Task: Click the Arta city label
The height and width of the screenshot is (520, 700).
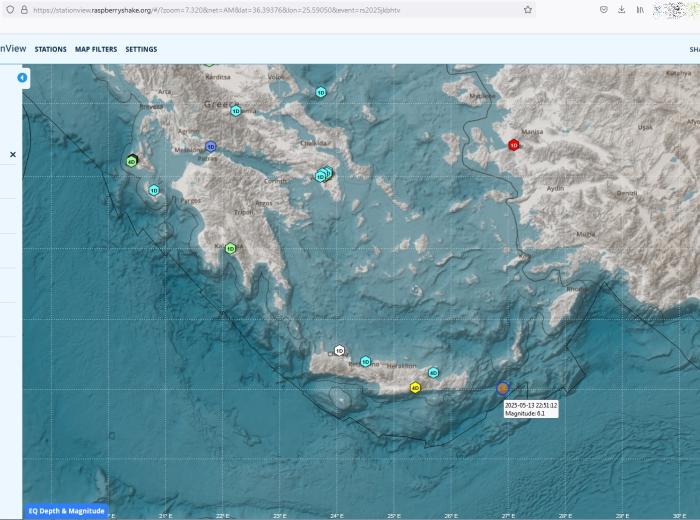Action: pos(164,92)
